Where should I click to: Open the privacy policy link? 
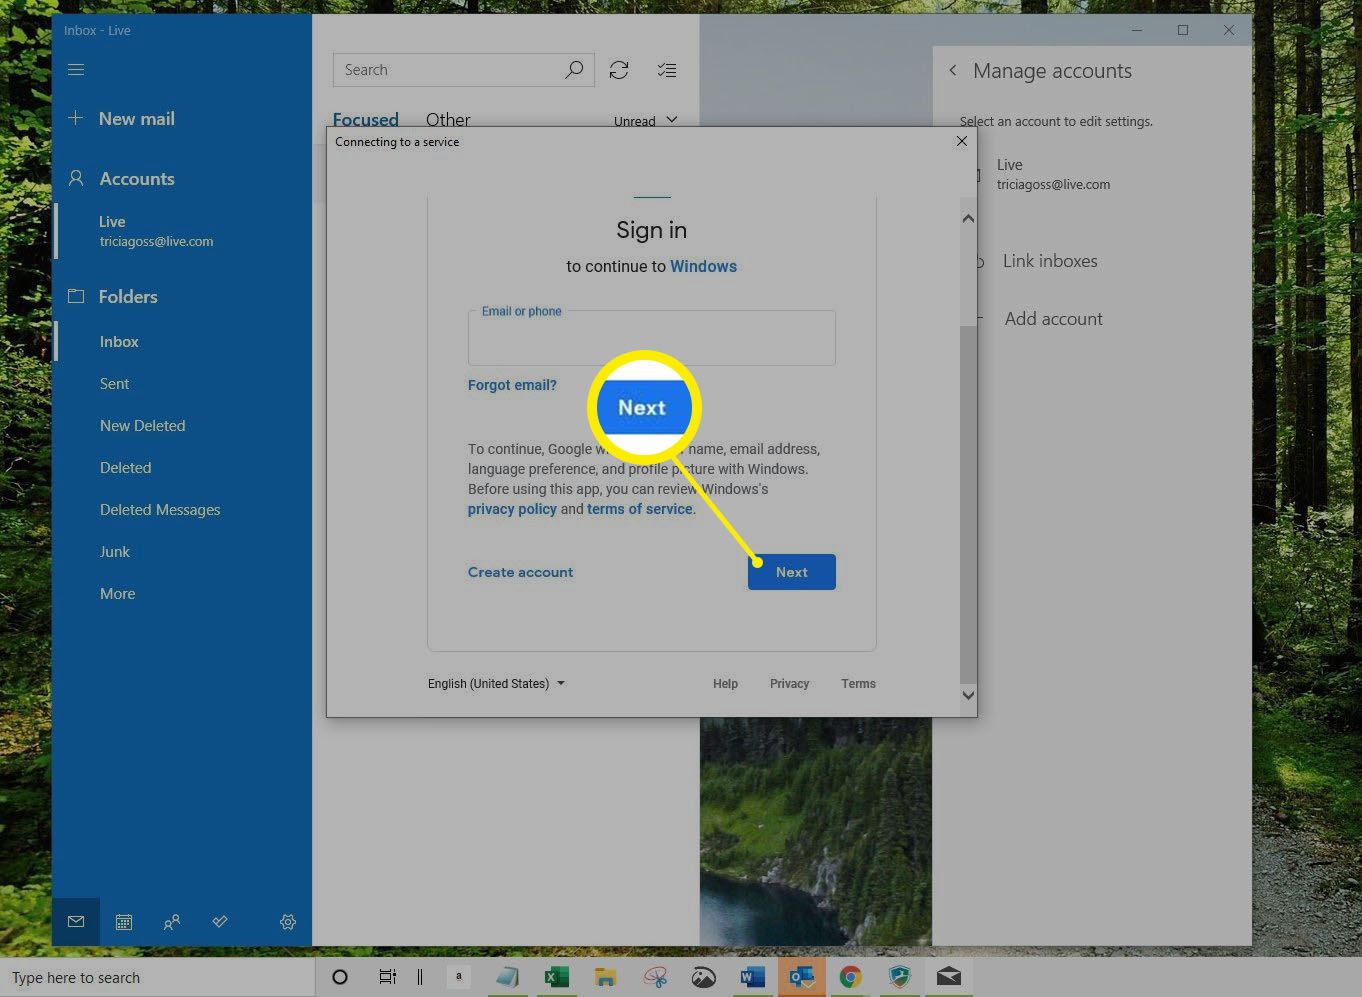512,509
